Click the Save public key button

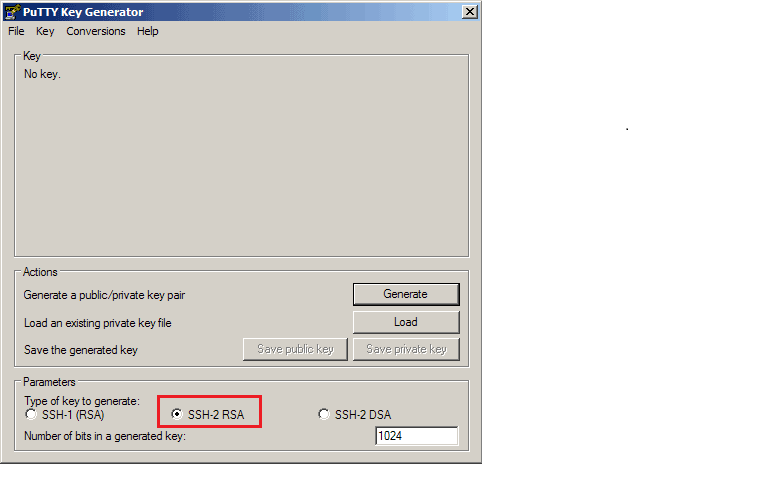(x=295, y=349)
